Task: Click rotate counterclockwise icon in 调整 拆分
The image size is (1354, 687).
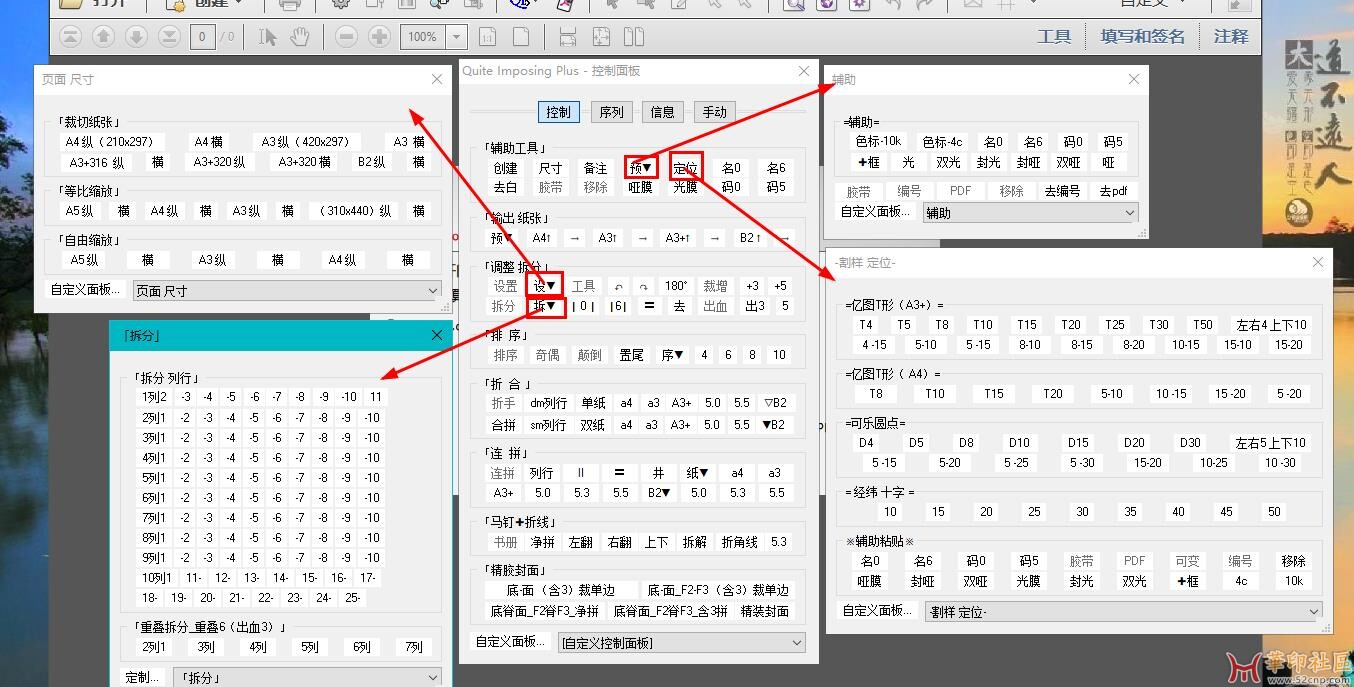Action: tap(618, 286)
